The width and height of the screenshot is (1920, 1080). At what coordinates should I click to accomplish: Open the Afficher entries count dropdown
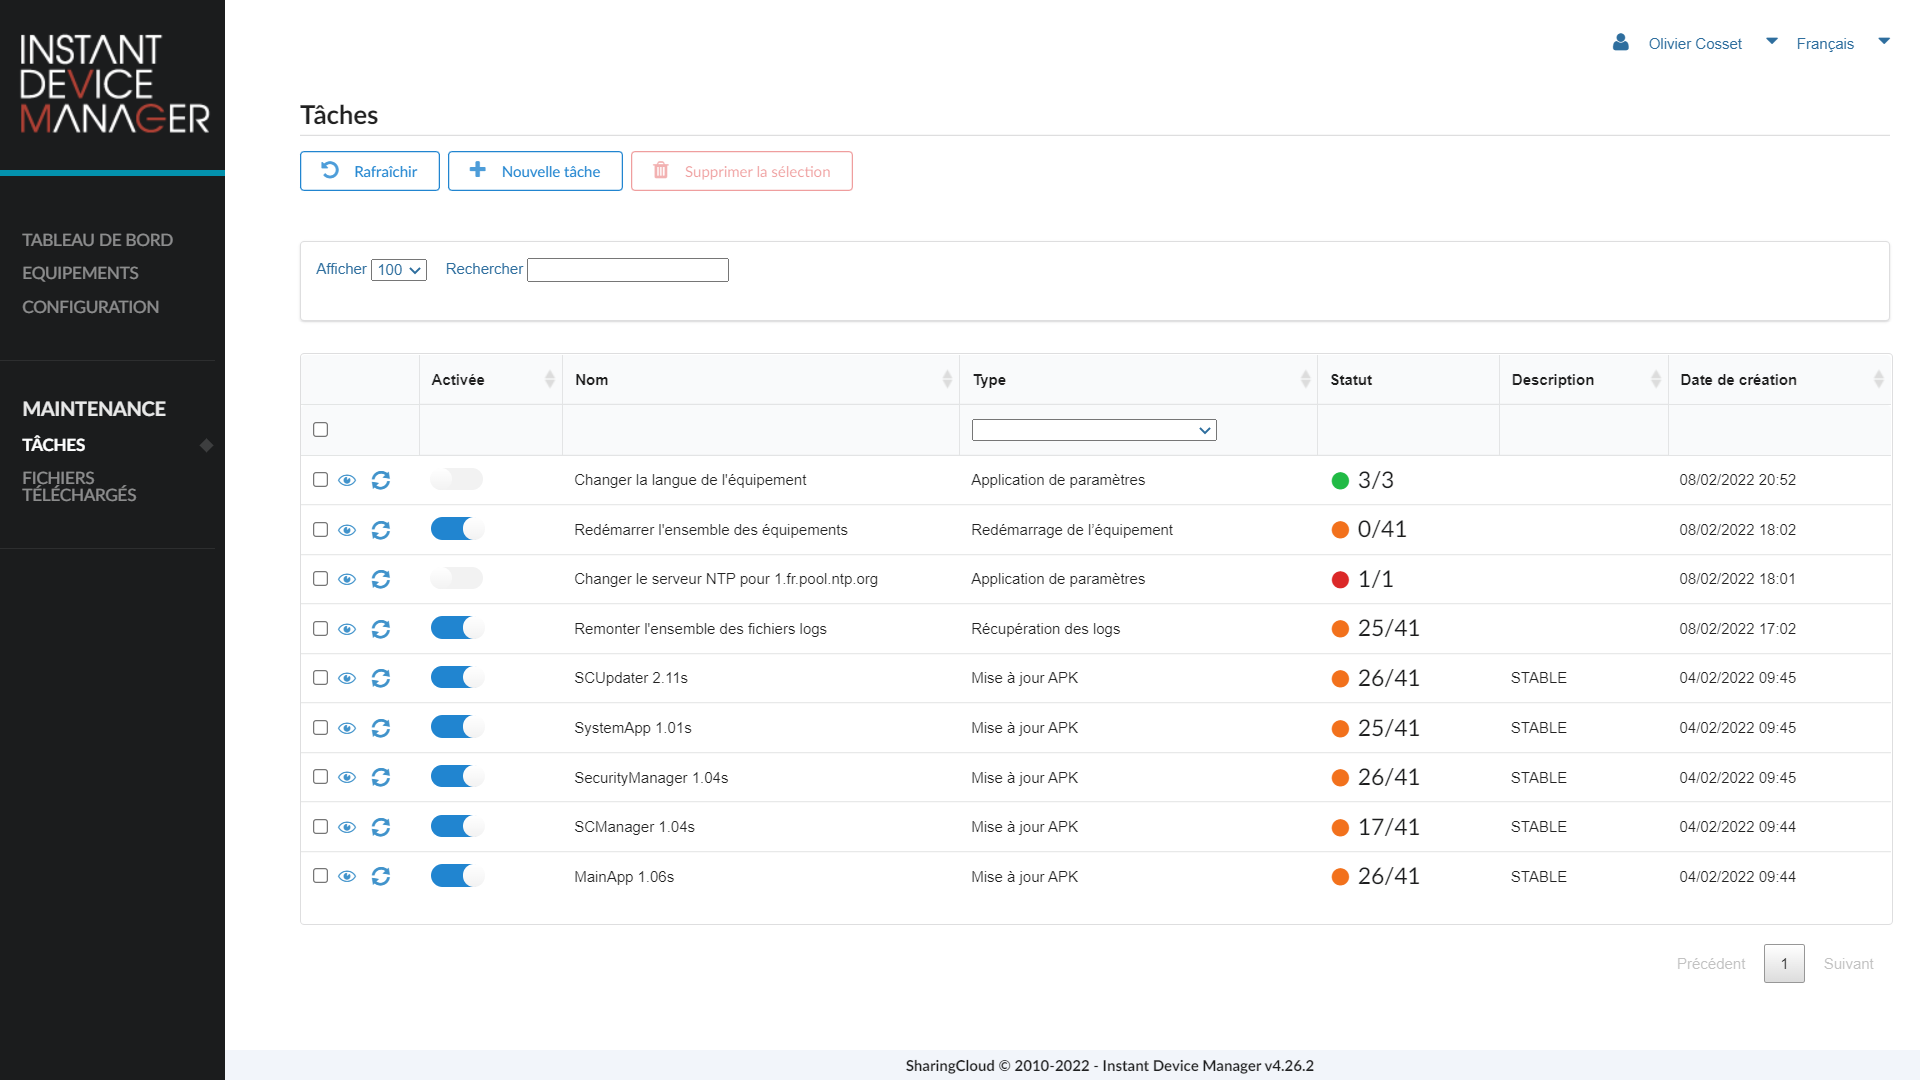[x=398, y=269]
